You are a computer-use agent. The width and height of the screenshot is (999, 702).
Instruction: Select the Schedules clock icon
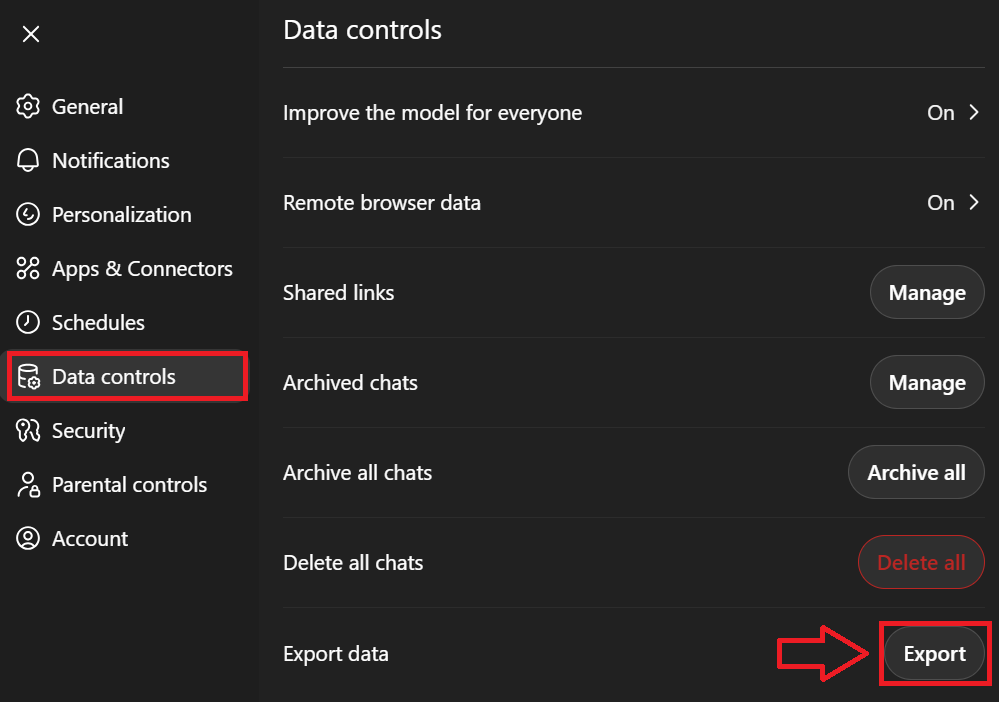click(29, 322)
